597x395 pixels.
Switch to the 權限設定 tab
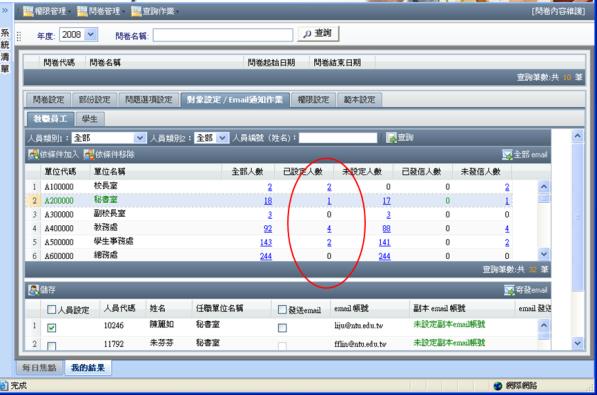313,100
